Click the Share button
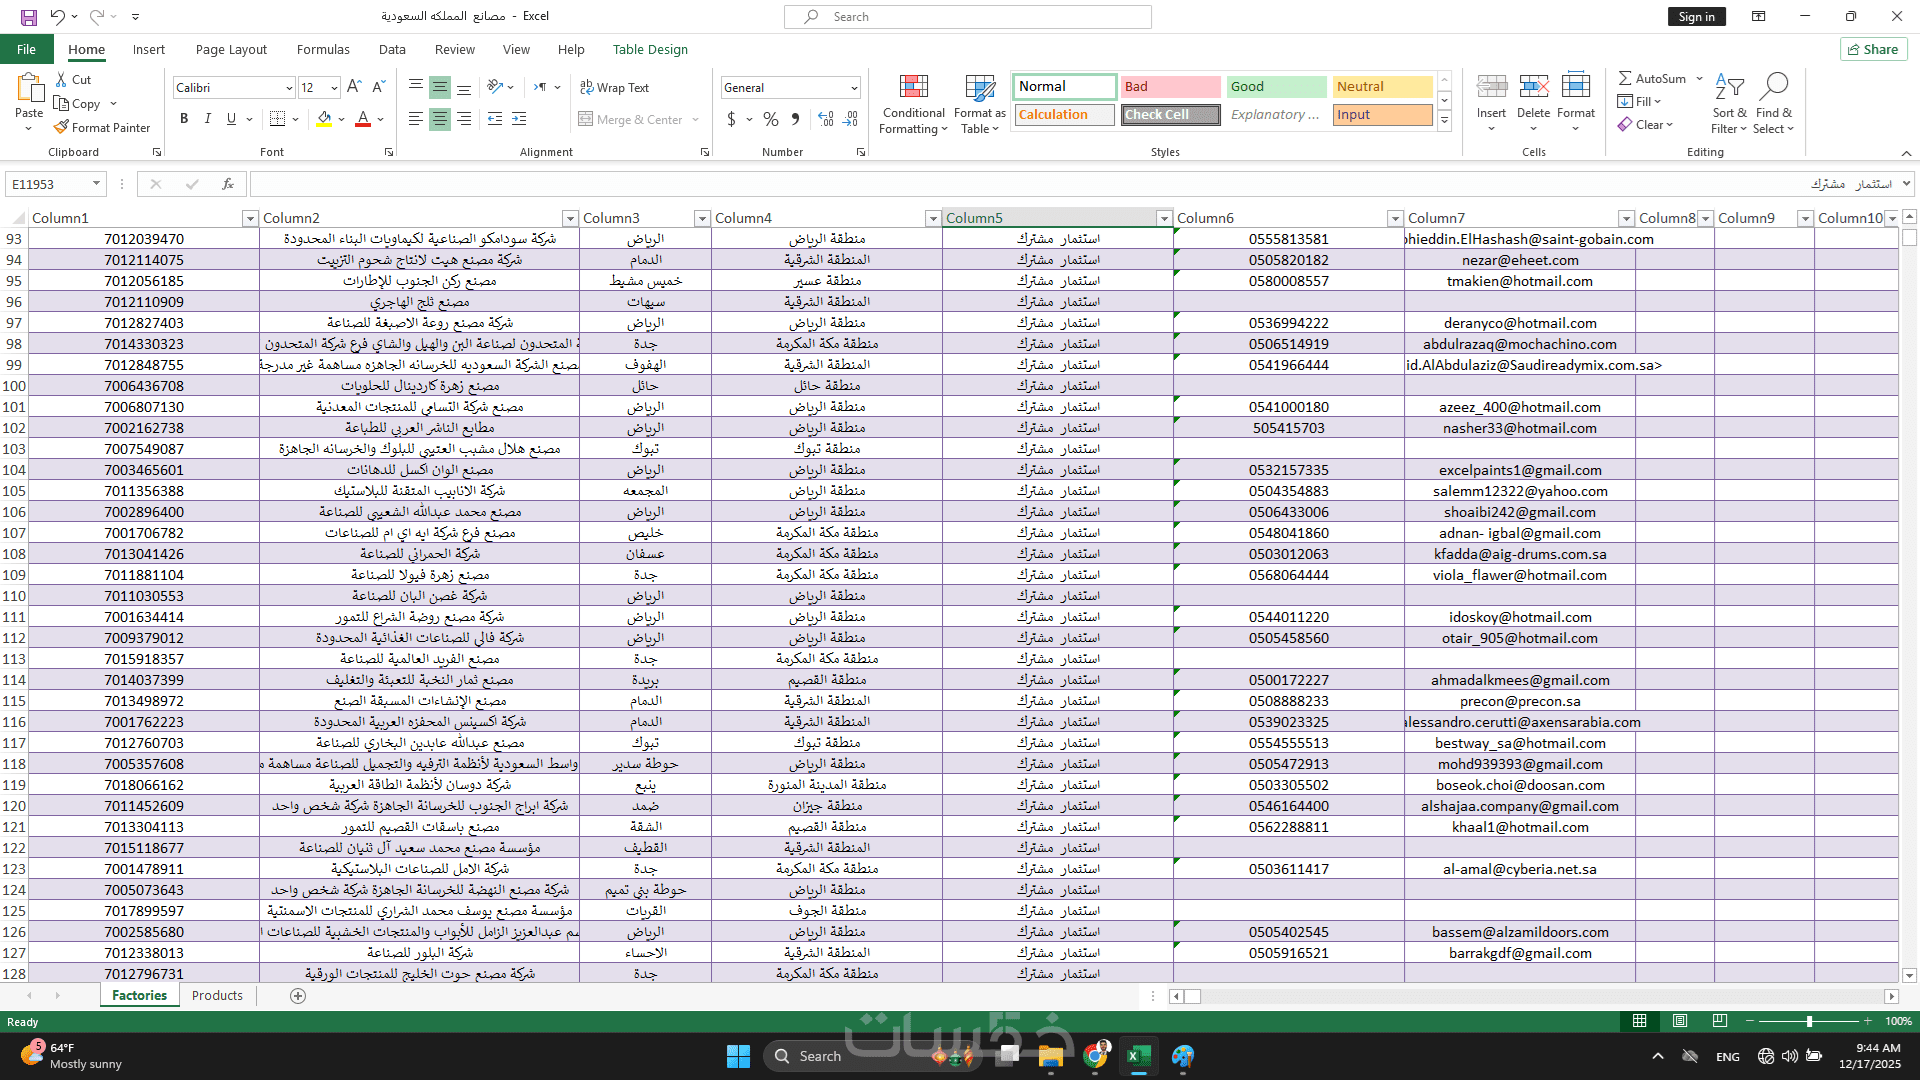 coord(1873,49)
